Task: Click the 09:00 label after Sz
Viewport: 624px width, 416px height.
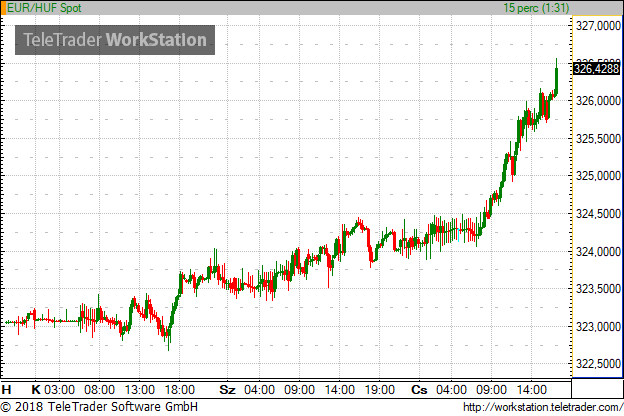Action: (299, 389)
